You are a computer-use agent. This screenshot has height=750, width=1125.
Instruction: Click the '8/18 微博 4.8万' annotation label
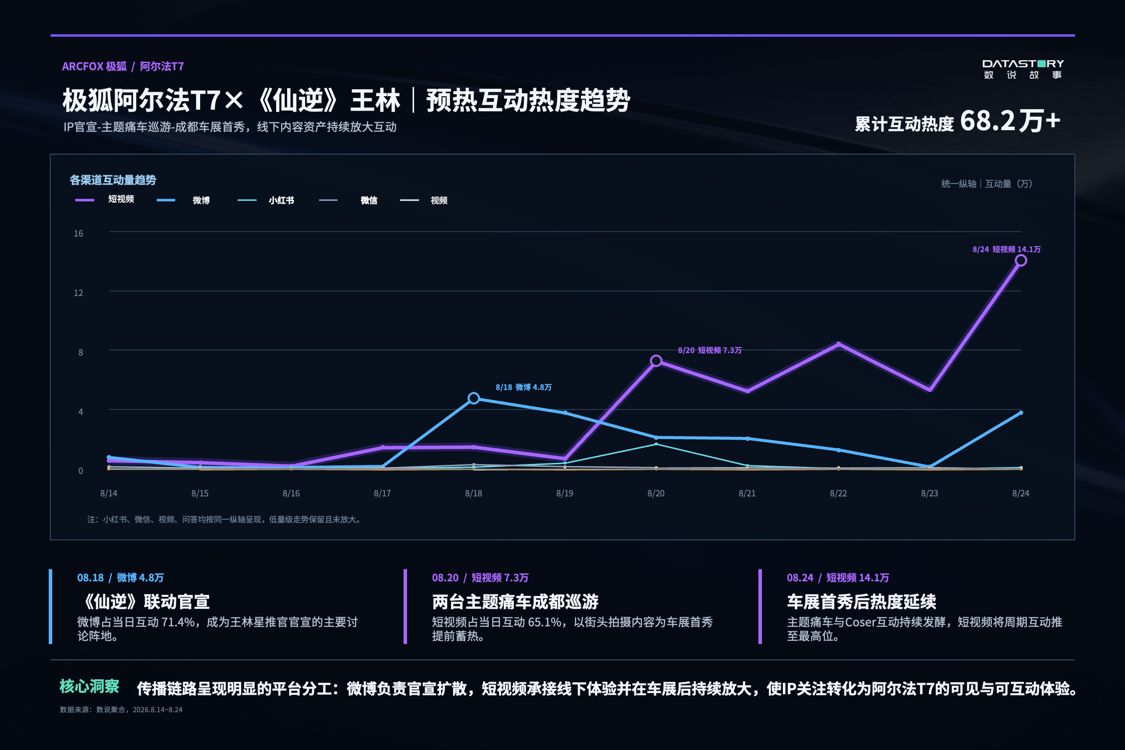(x=524, y=388)
